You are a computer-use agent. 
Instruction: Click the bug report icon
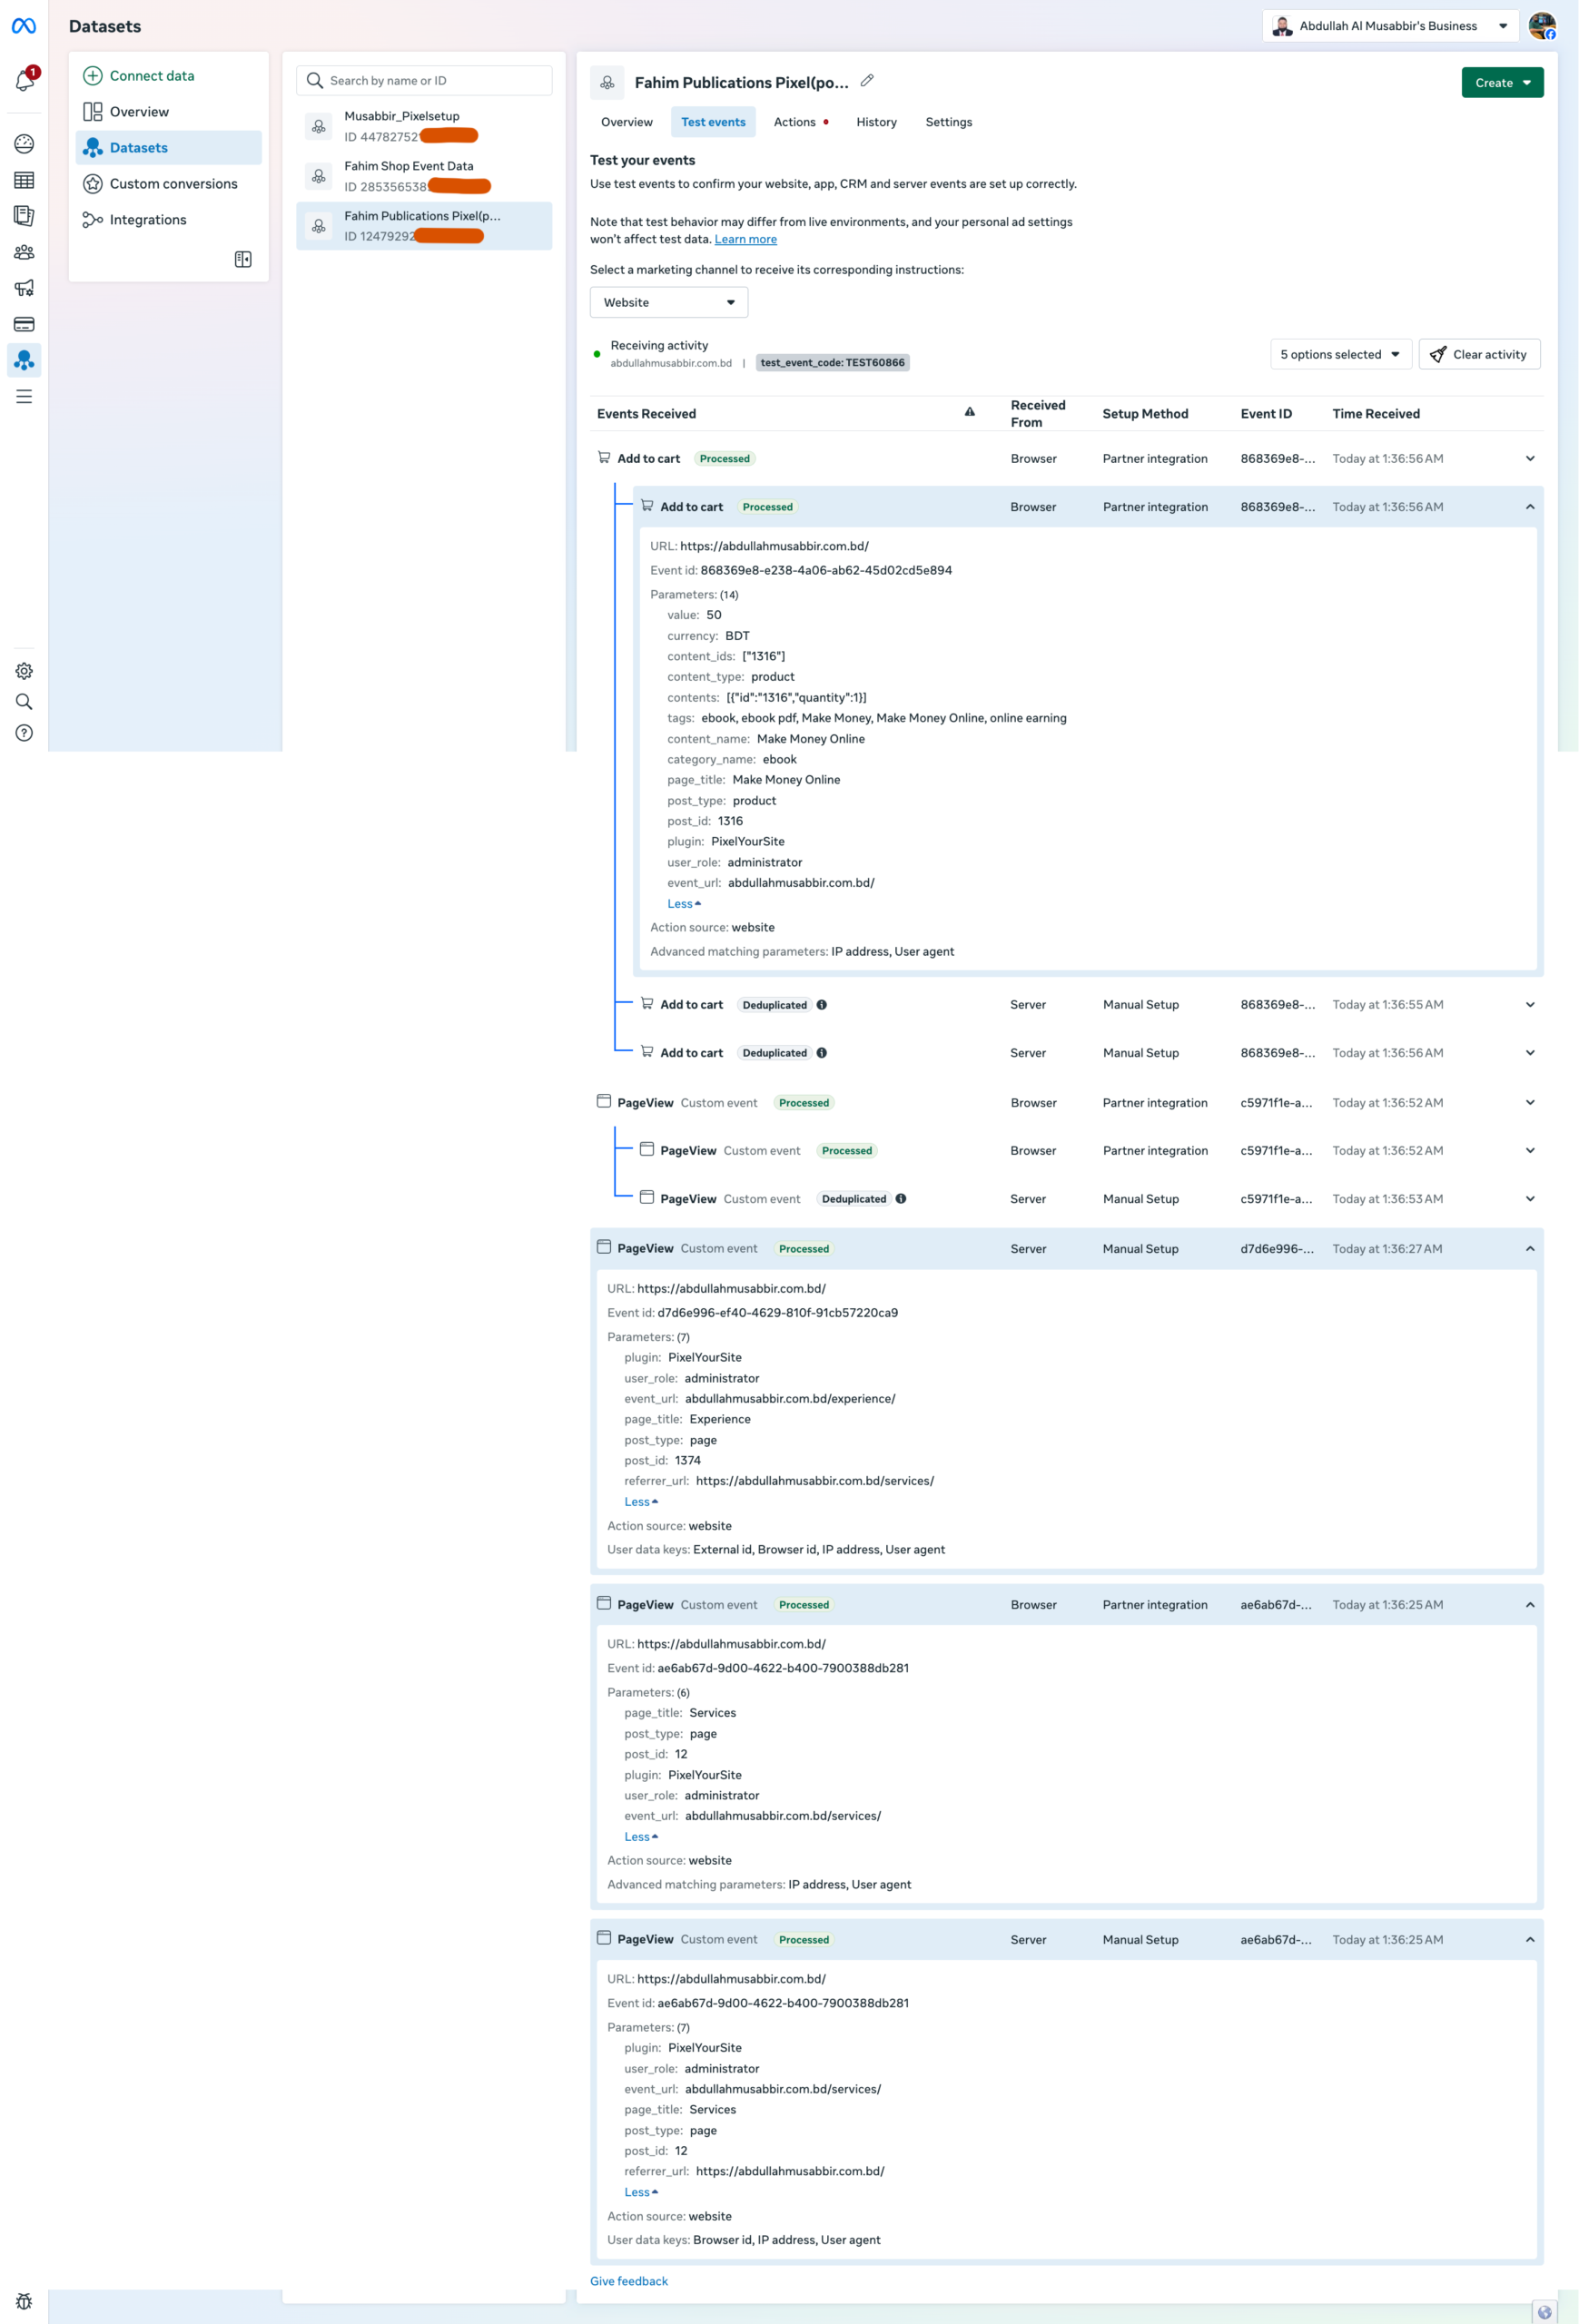click(x=24, y=2301)
